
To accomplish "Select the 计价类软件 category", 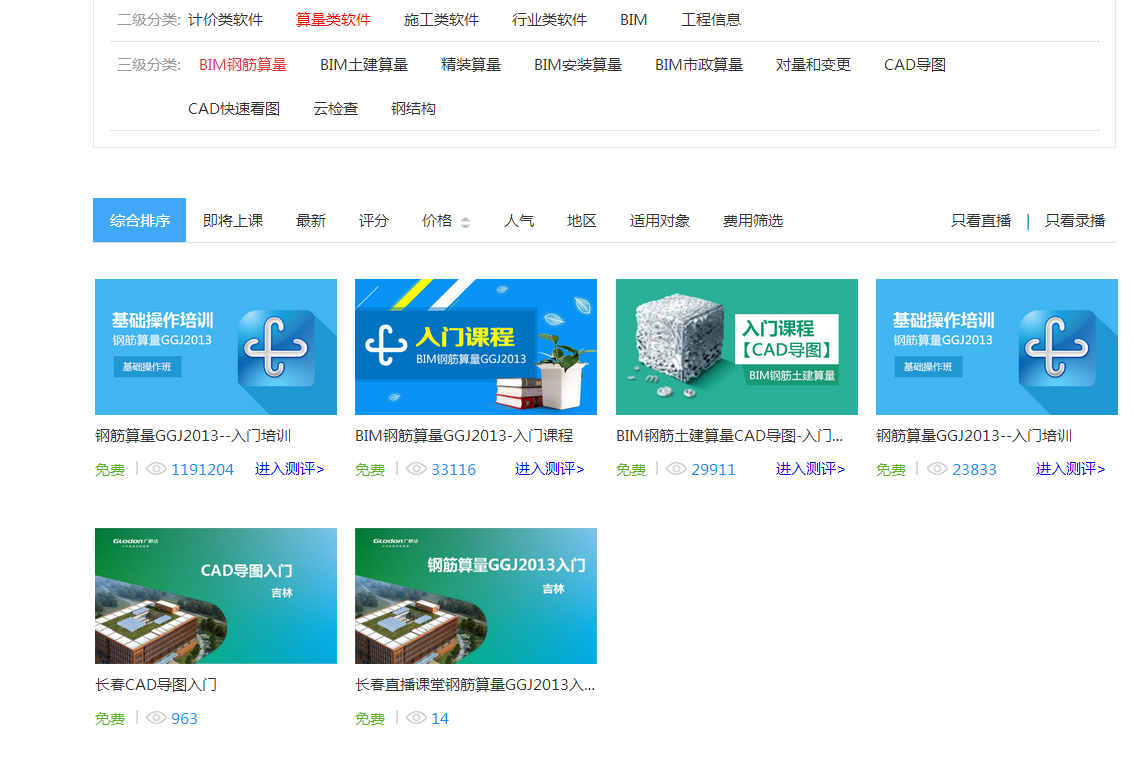I will 226,20.
